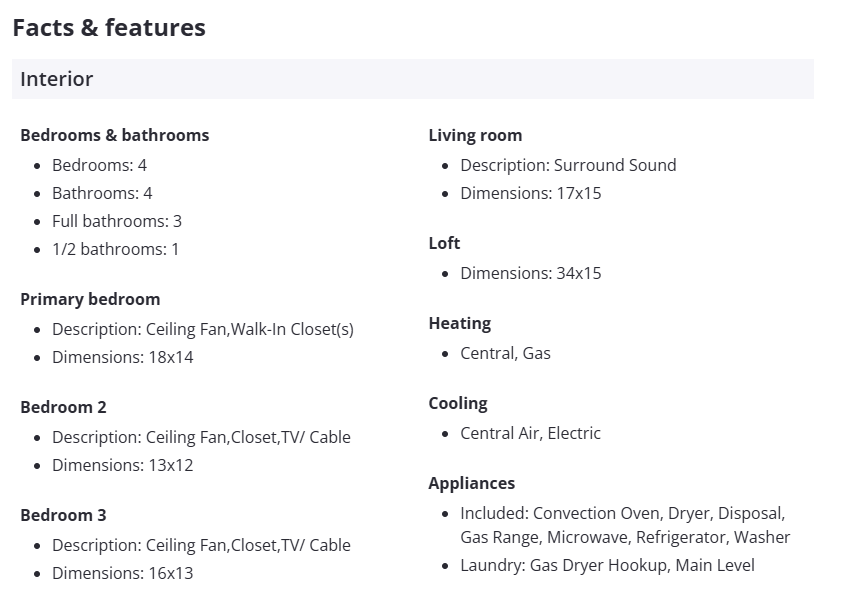Screen dimensions: 855x595
Task: Click the Bedrooms: 4 list item
Action: click(x=99, y=165)
